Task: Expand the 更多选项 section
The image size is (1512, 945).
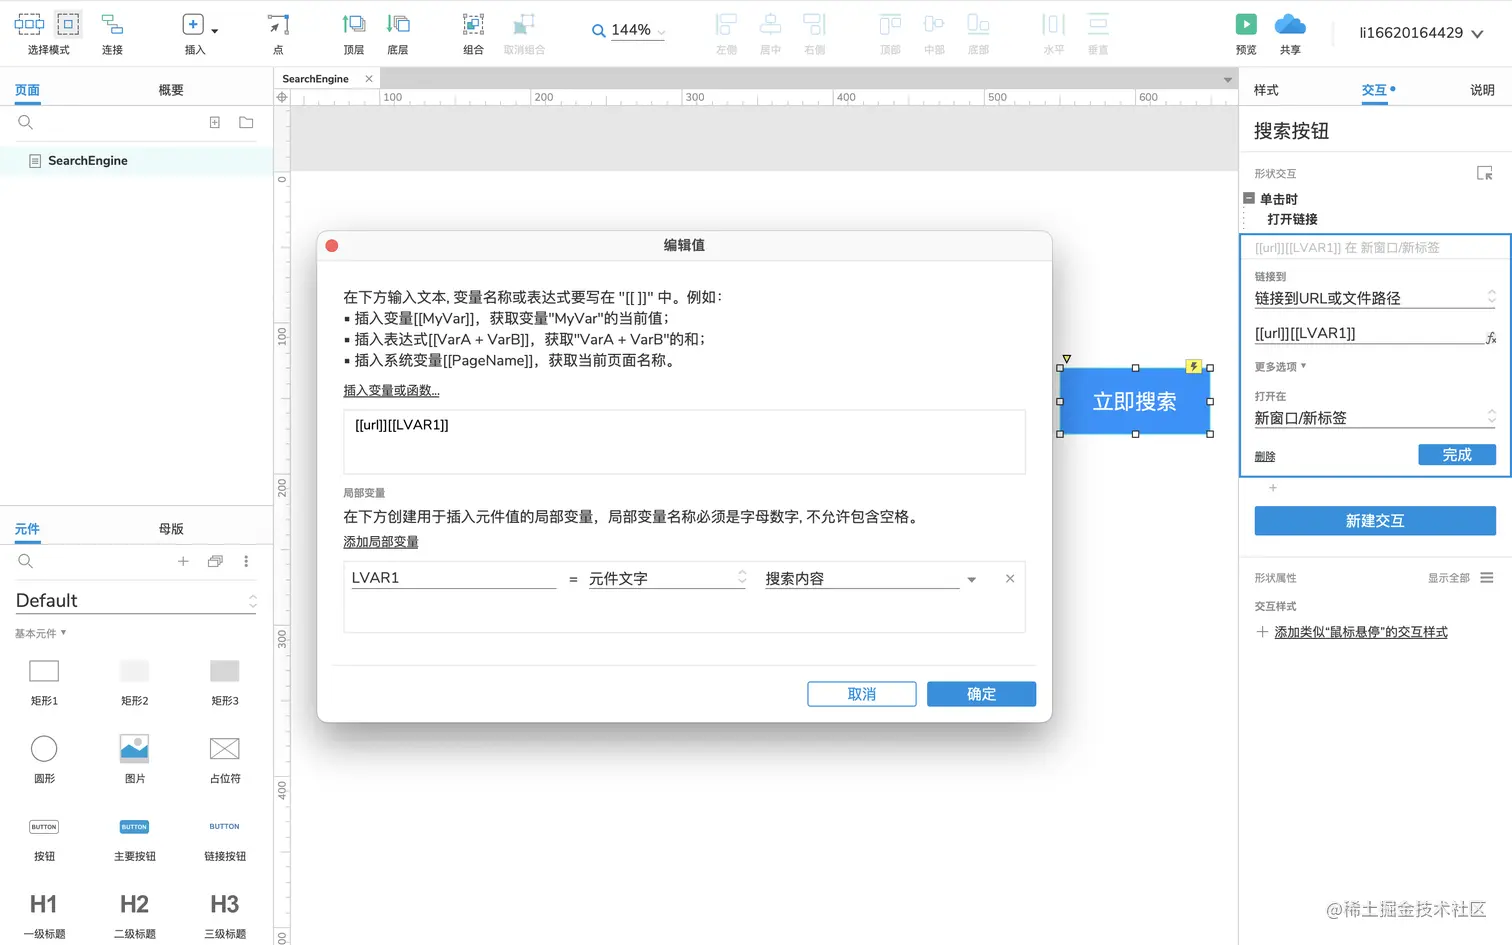Action: (1280, 367)
